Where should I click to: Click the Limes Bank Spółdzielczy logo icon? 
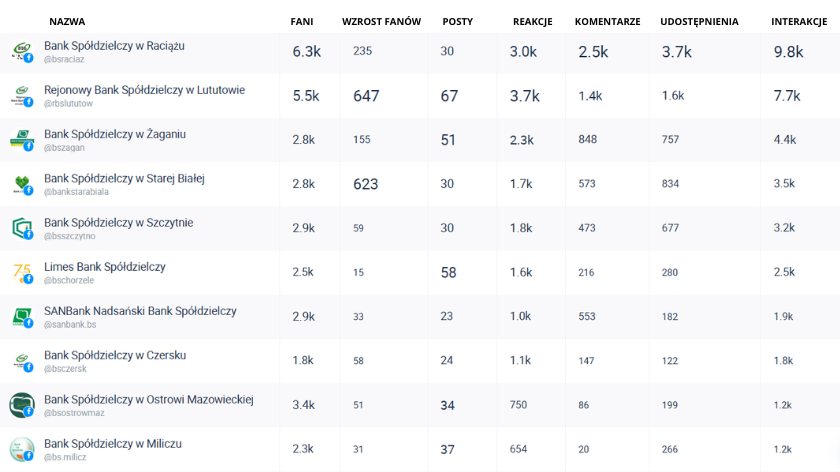21,272
